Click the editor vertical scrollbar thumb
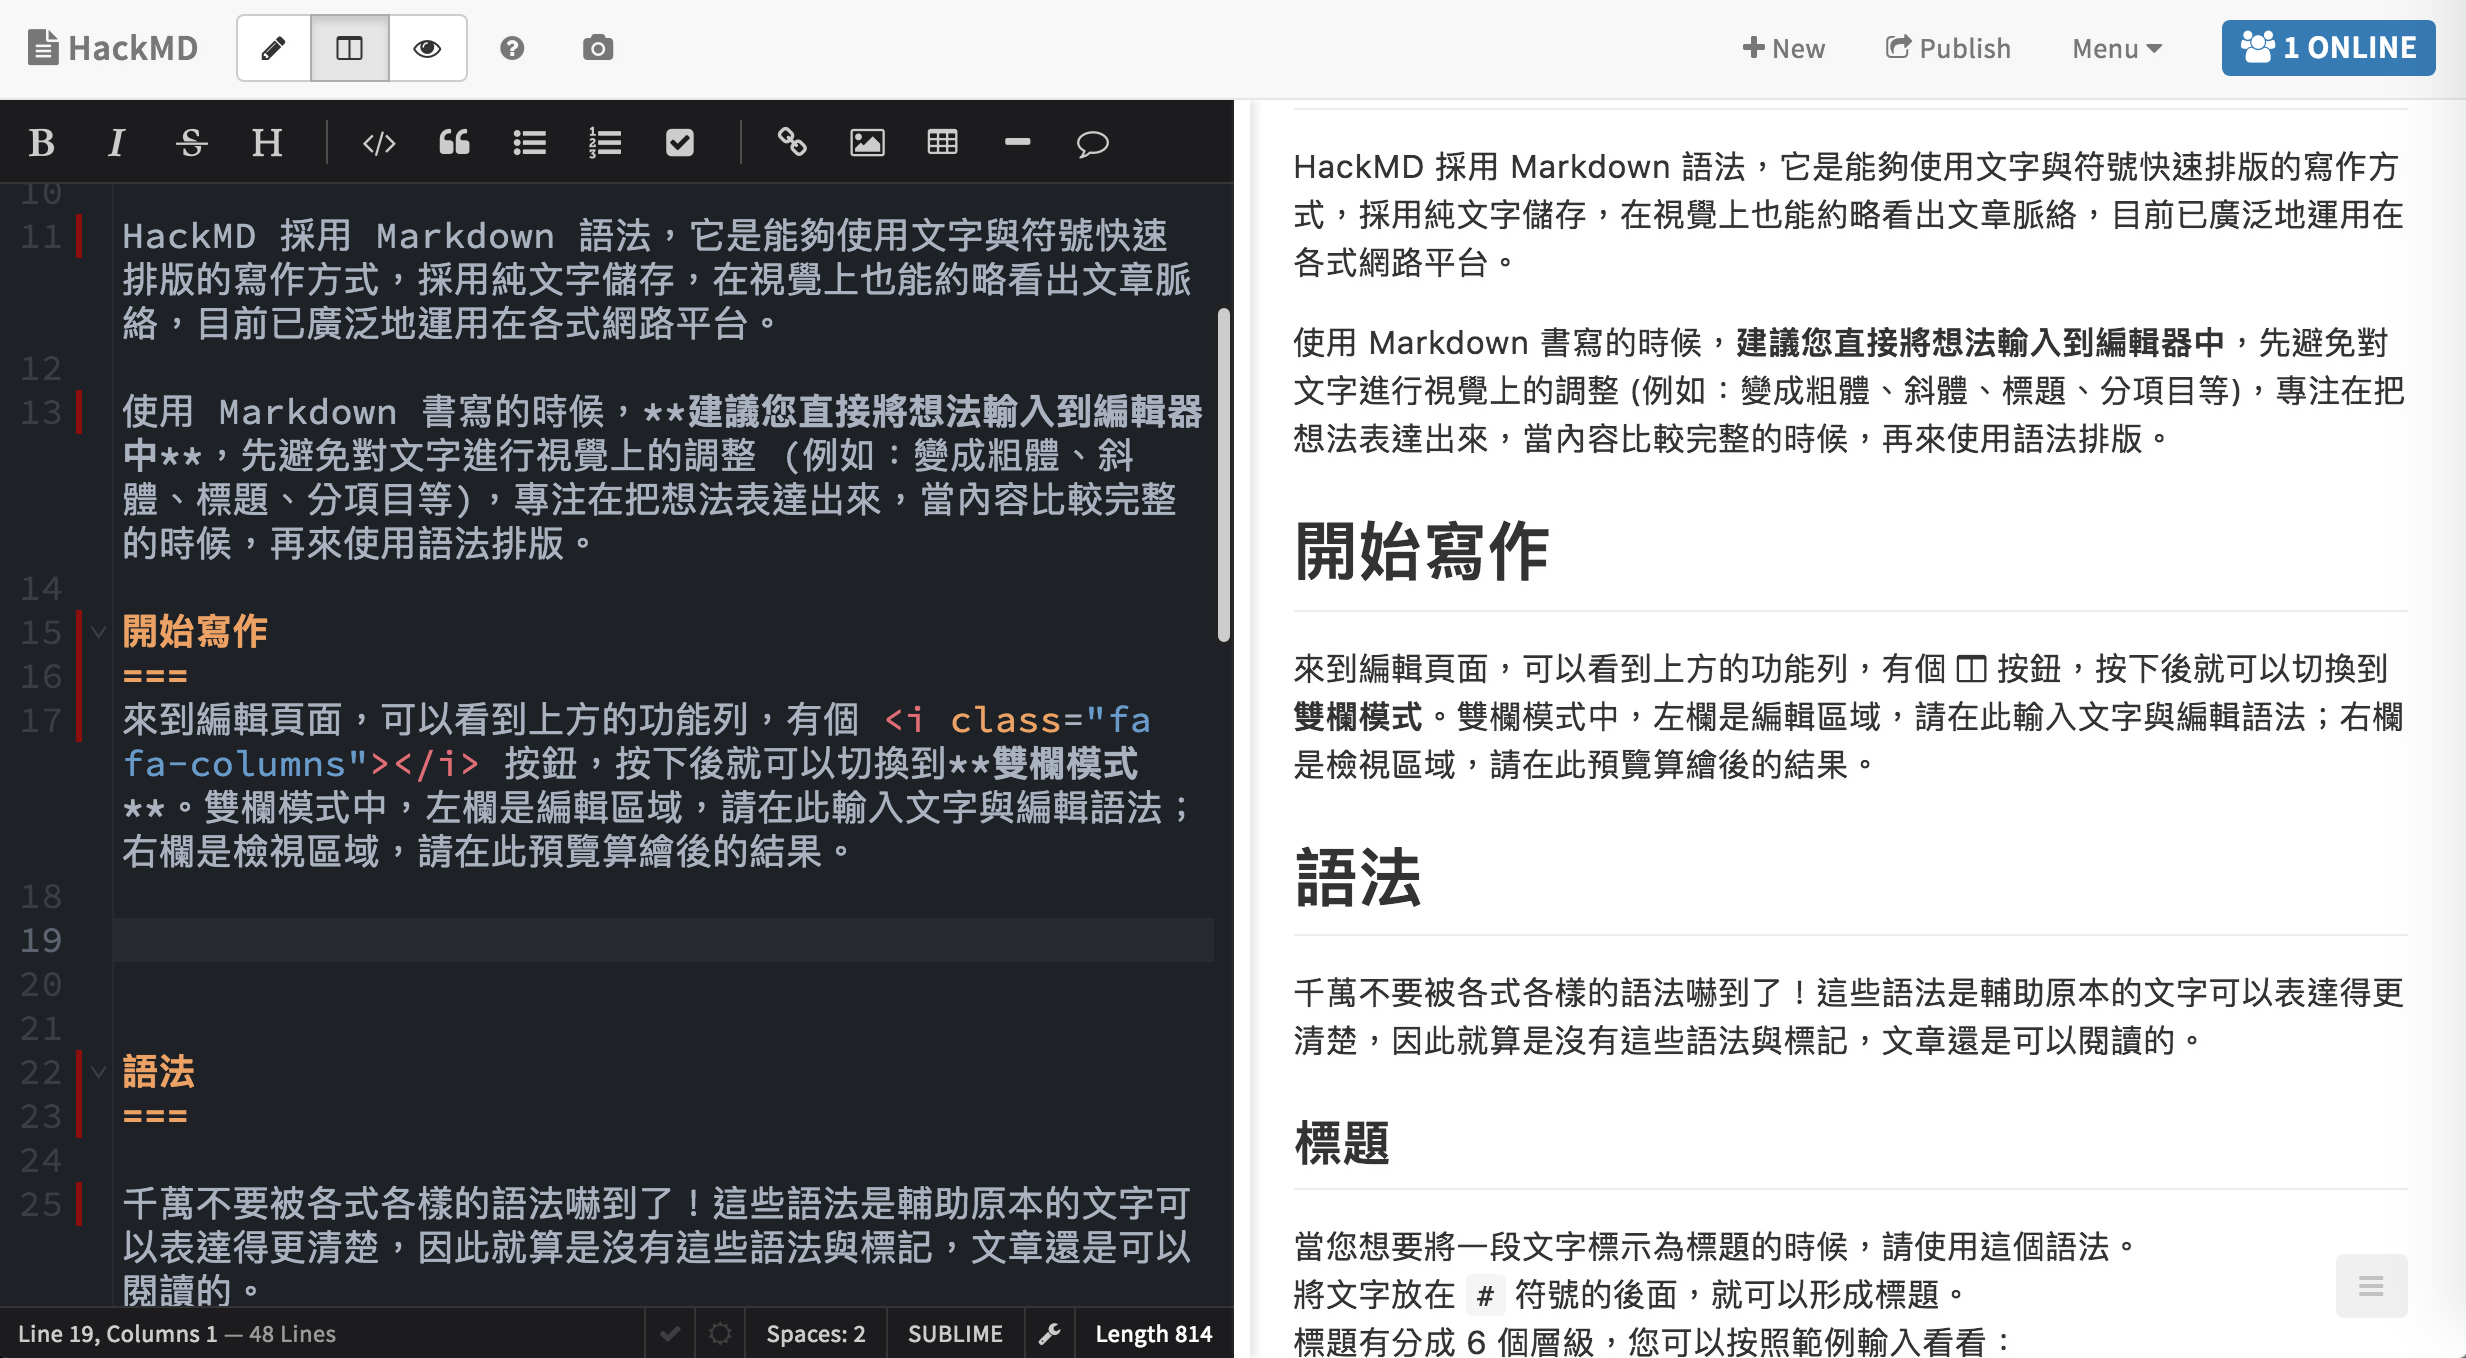Viewport: 2466px width, 1358px height. (x=1223, y=475)
